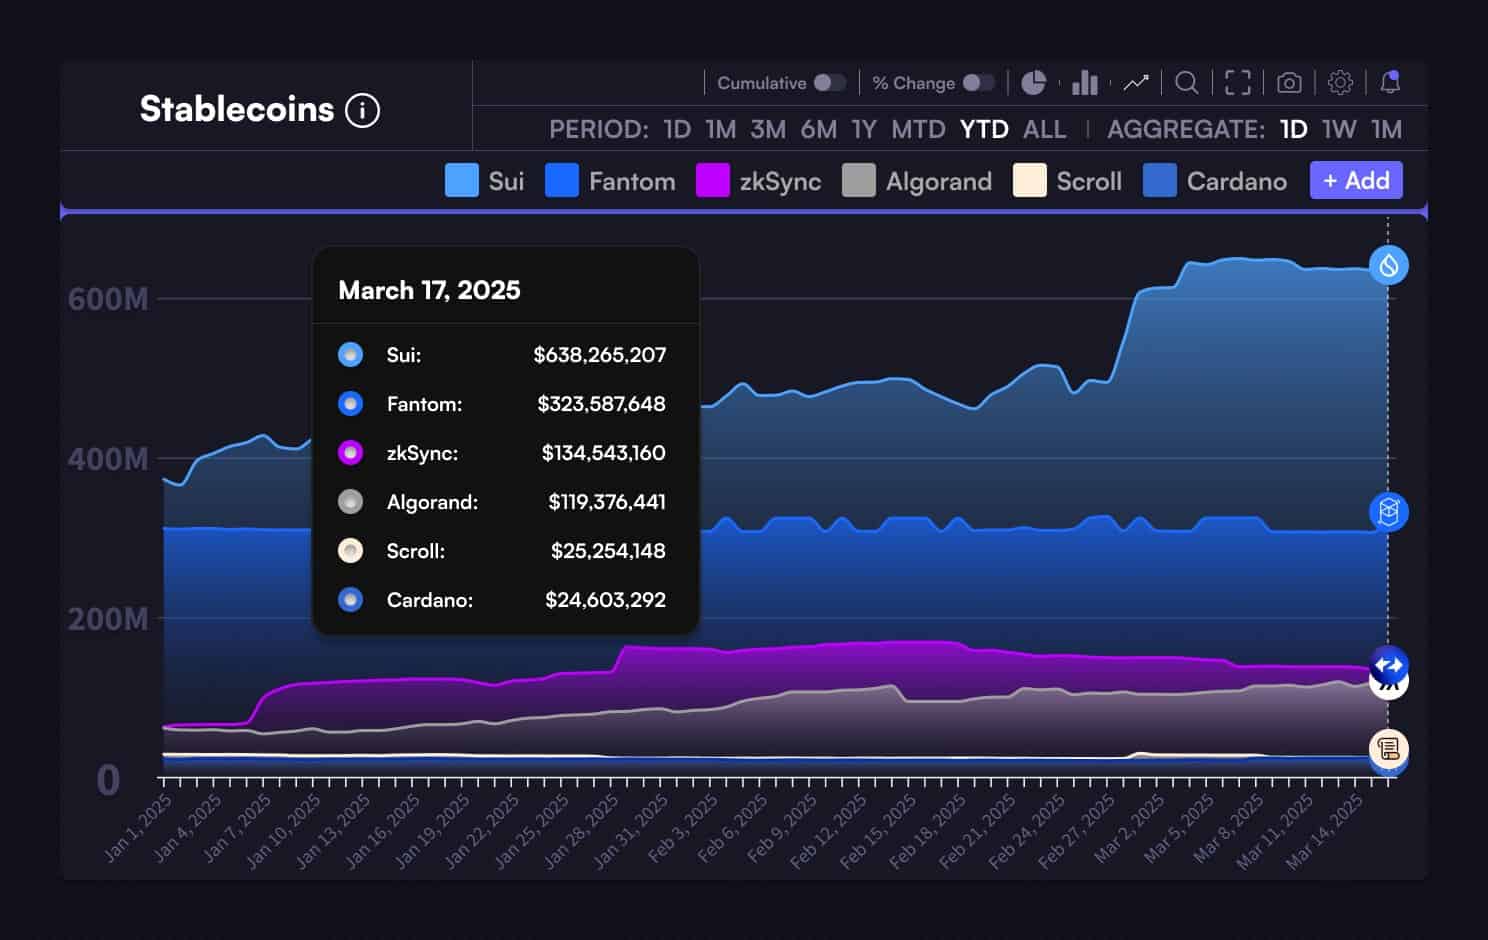Enable the Cumulative toggle
The image size is (1488, 940).
[829, 83]
